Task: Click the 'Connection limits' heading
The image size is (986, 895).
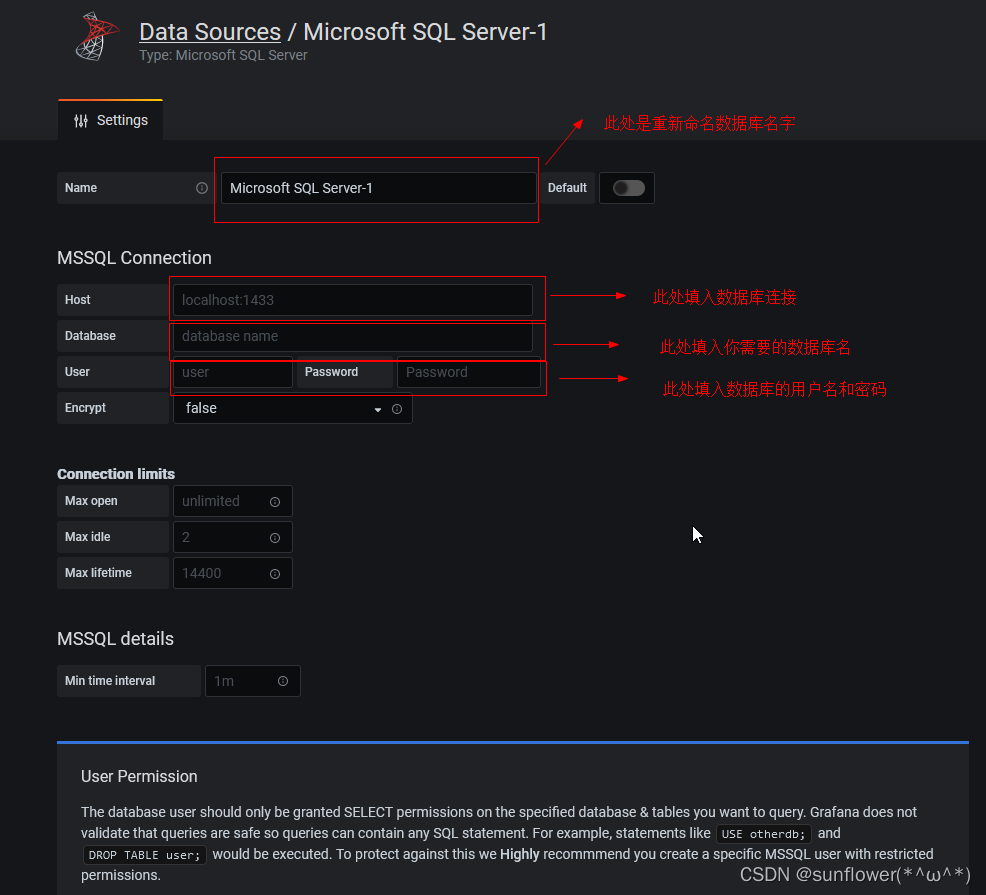Action: [116, 474]
